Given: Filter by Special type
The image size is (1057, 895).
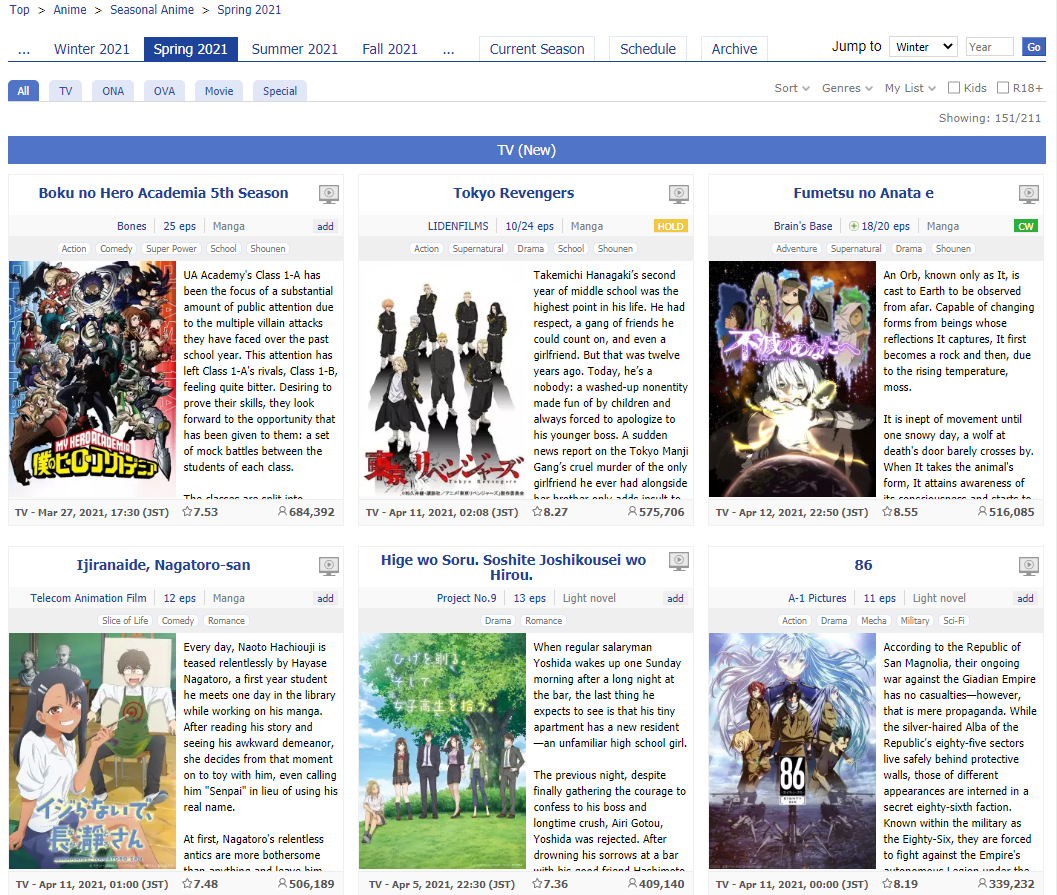Looking at the screenshot, I should (x=280, y=91).
